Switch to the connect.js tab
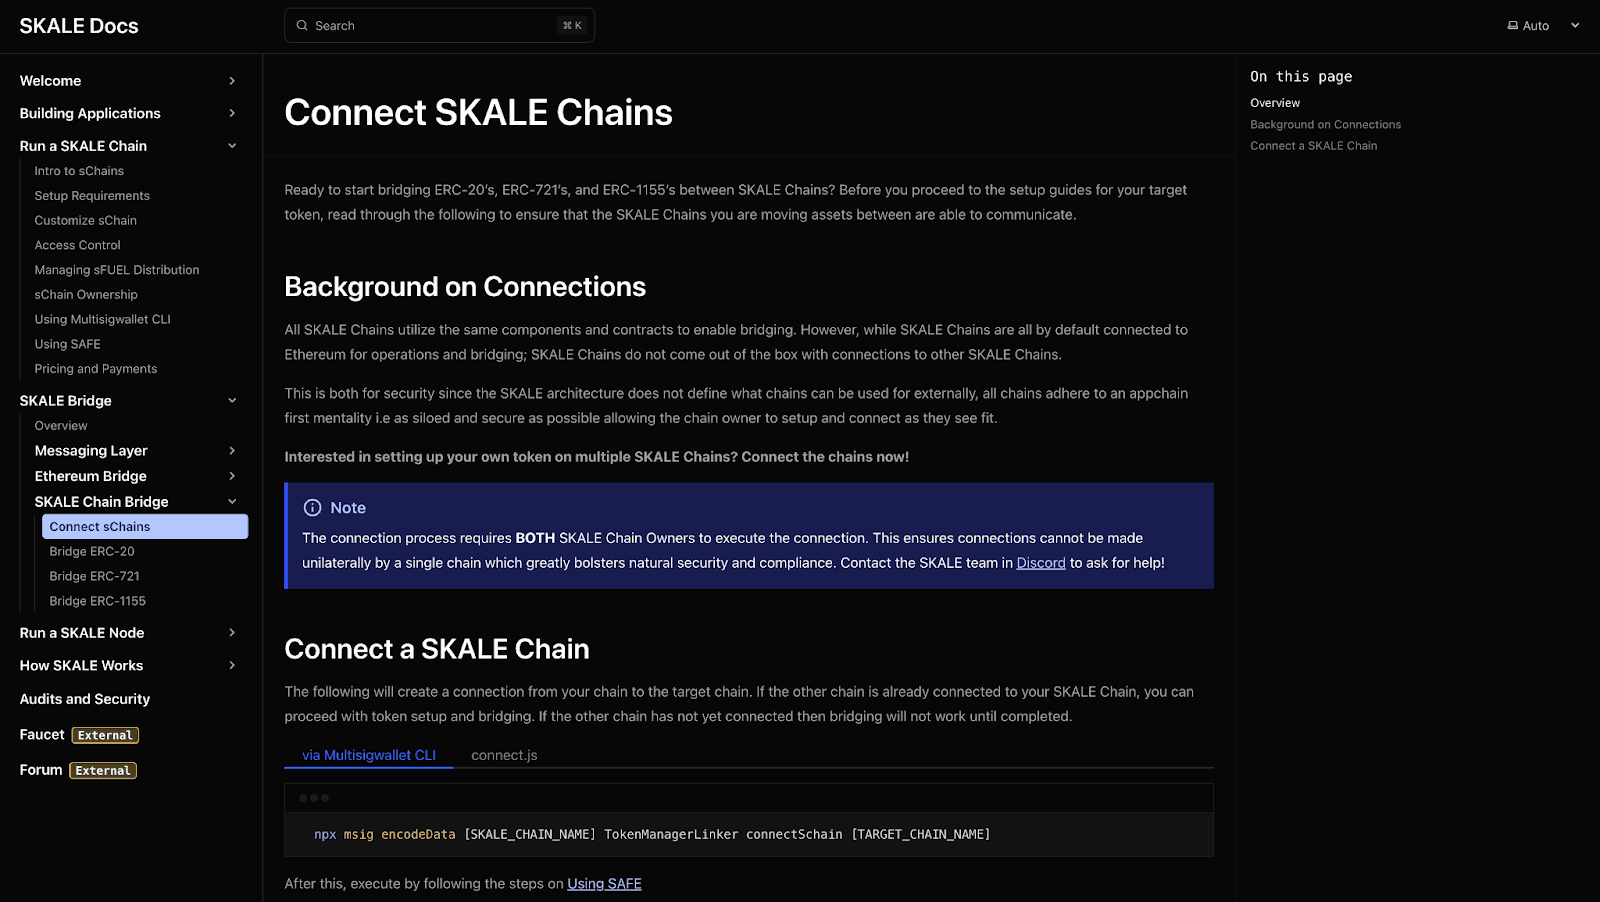 click(505, 755)
